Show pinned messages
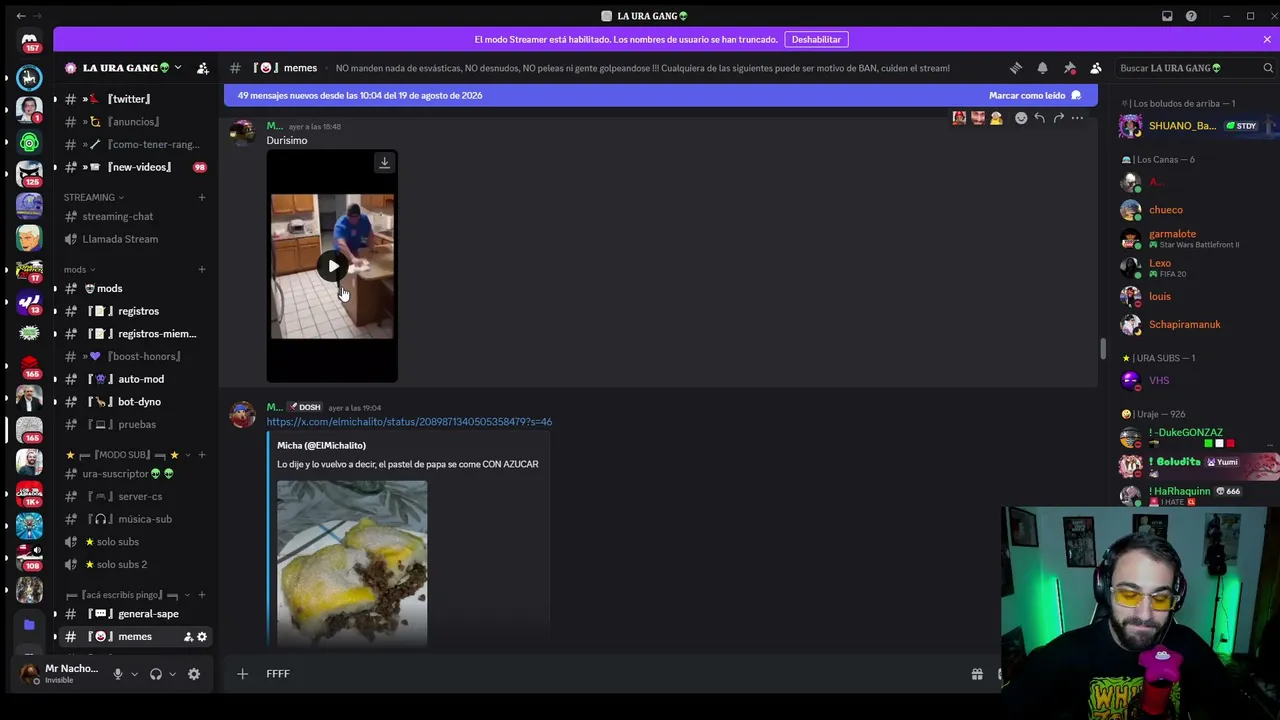This screenshot has width=1280, height=720. click(x=1069, y=68)
